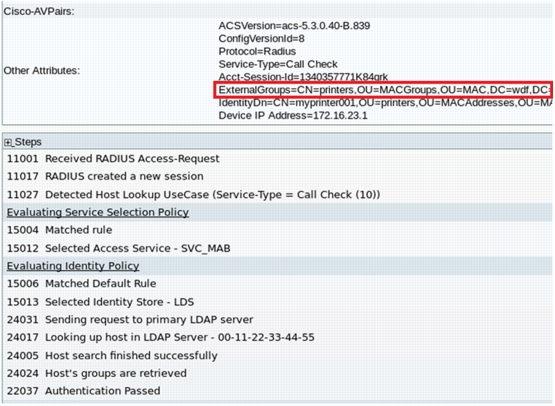Open the Evaluating Service Selection Policy link
Viewport: 555px width, 406px height.
tap(98, 212)
